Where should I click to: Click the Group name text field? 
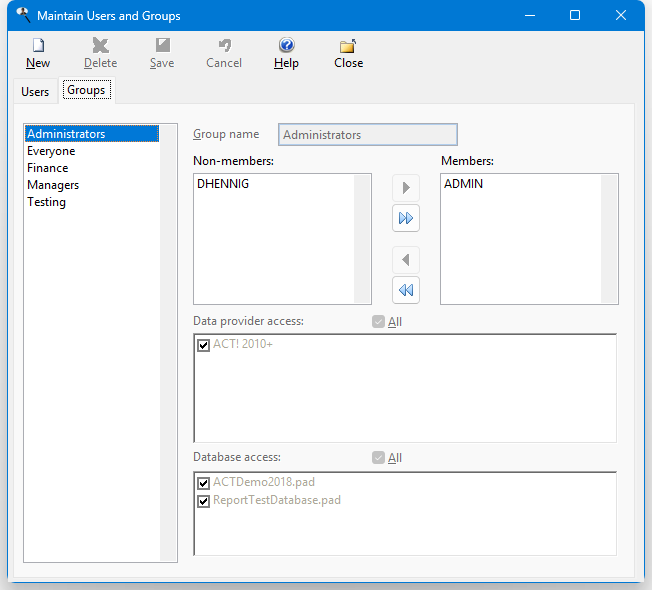[368, 135]
